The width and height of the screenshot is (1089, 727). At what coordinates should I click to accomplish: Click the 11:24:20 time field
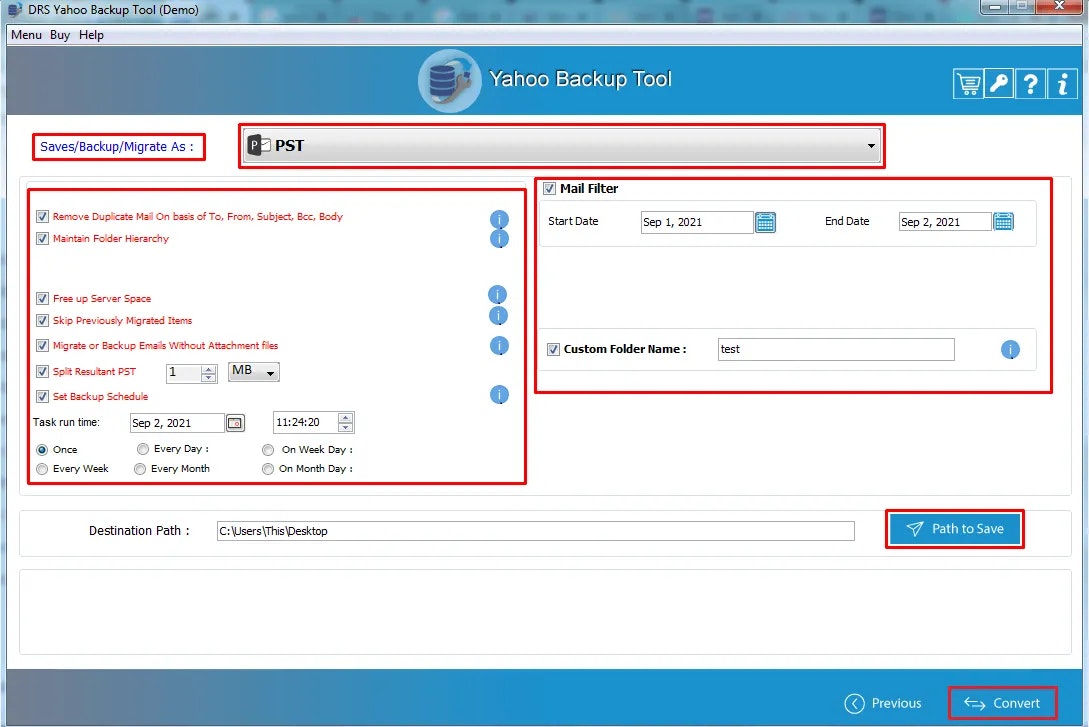(x=306, y=422)
